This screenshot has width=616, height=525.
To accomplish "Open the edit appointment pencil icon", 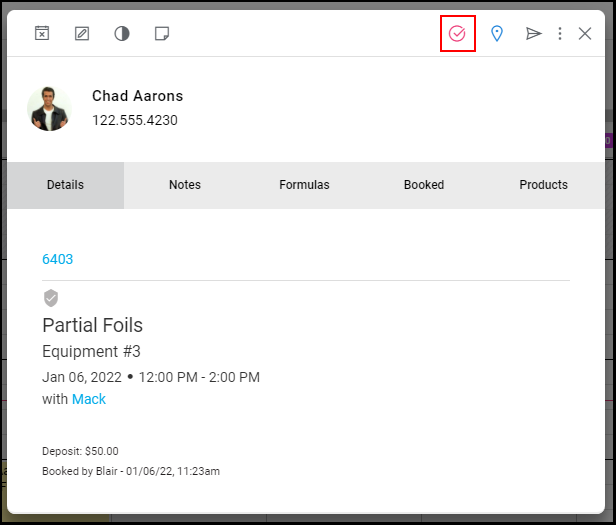I will pyautogui.click(x=82, y=33).
